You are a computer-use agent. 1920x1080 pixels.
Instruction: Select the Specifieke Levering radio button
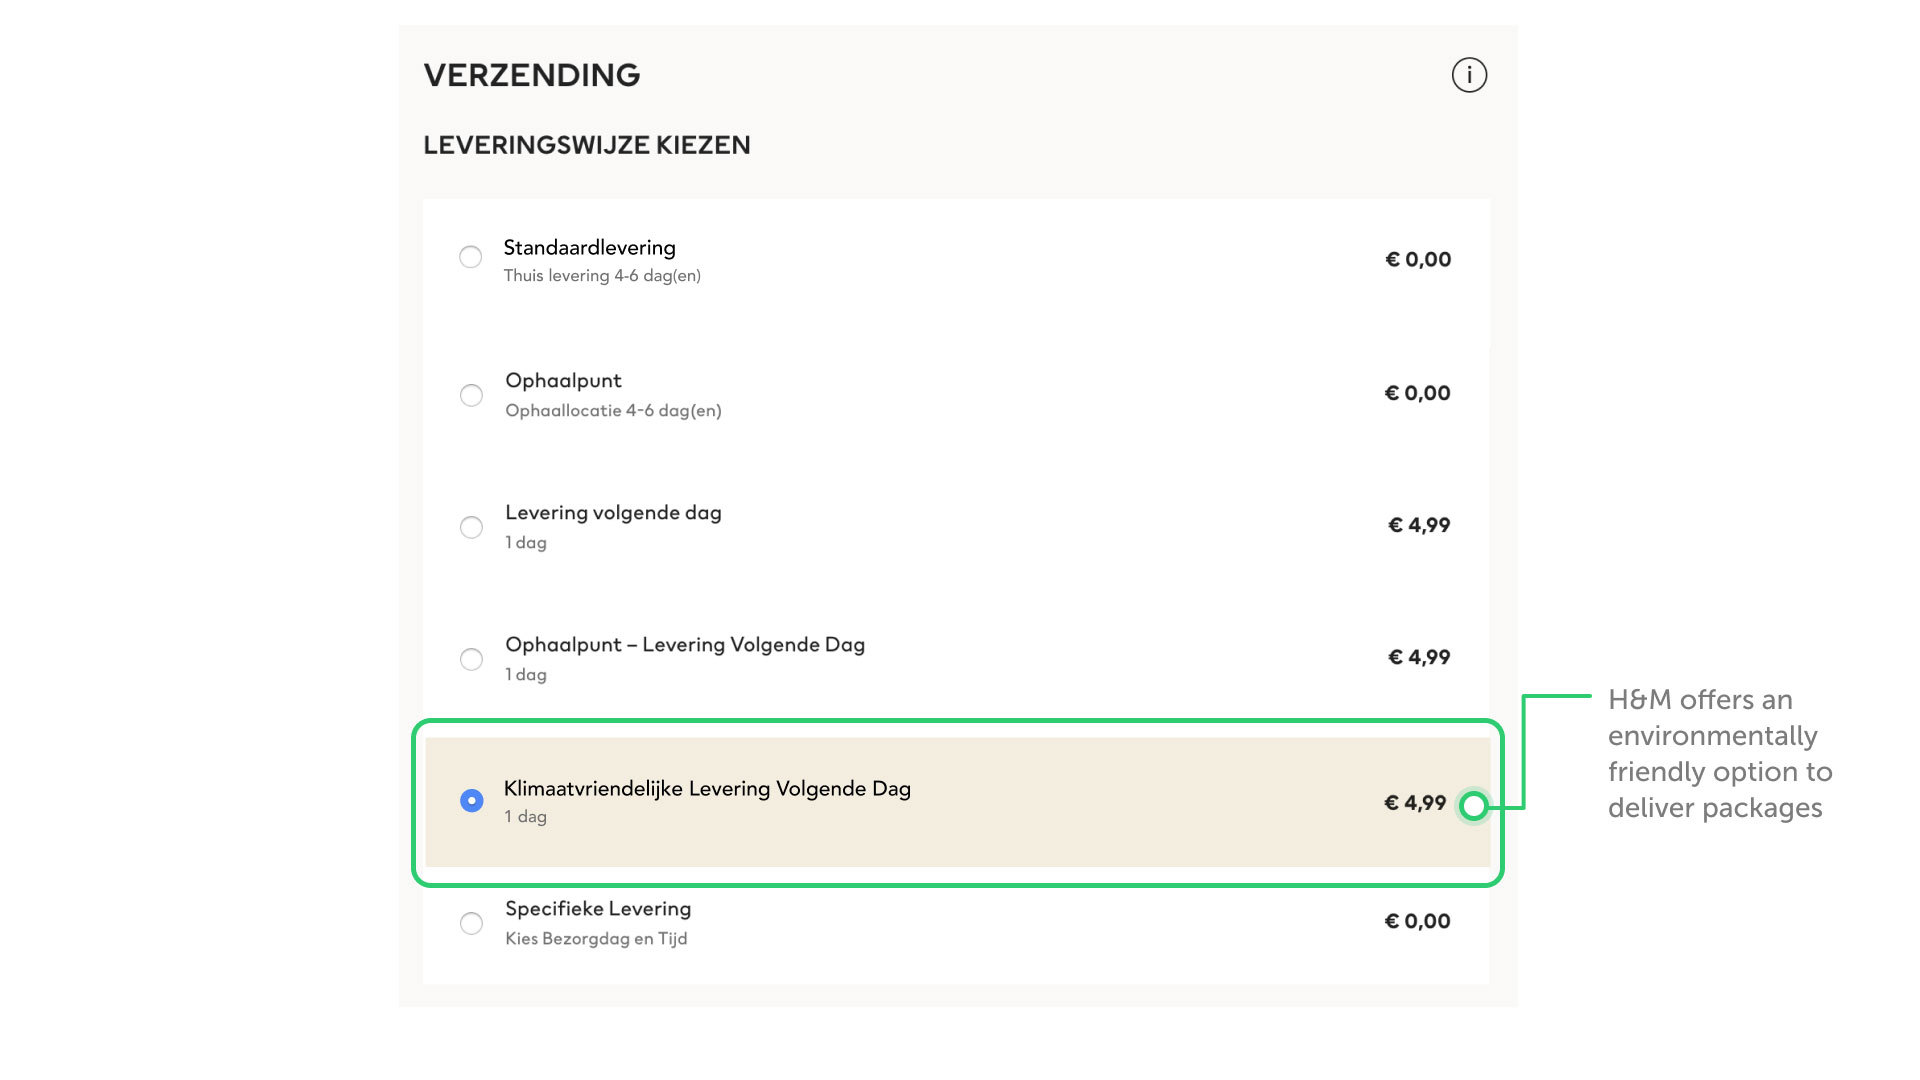coord(471,923)
